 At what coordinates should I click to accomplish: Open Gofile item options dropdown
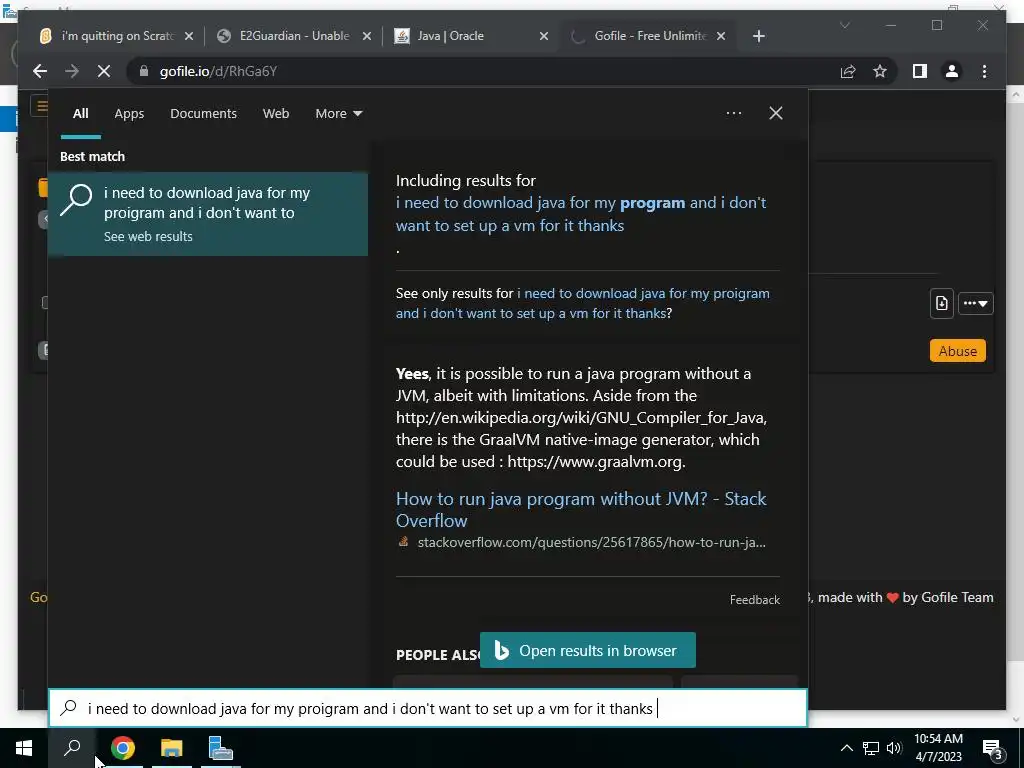click(x=976, y=304)
